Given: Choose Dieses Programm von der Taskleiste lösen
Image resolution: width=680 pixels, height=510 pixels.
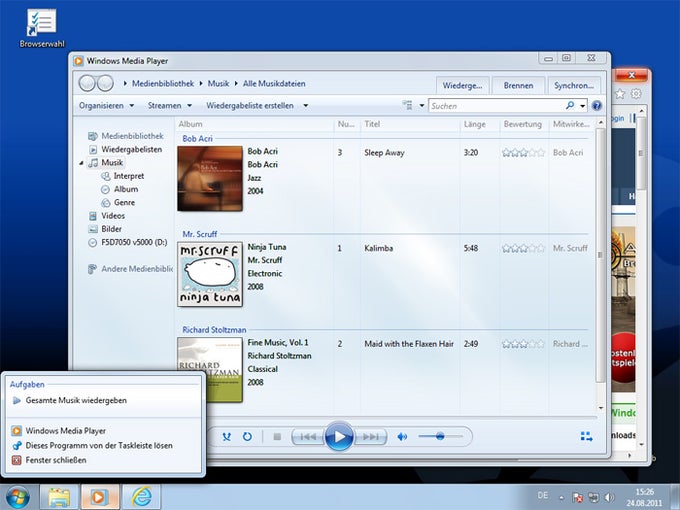Looking at the screenshot, I should (92, 445).
